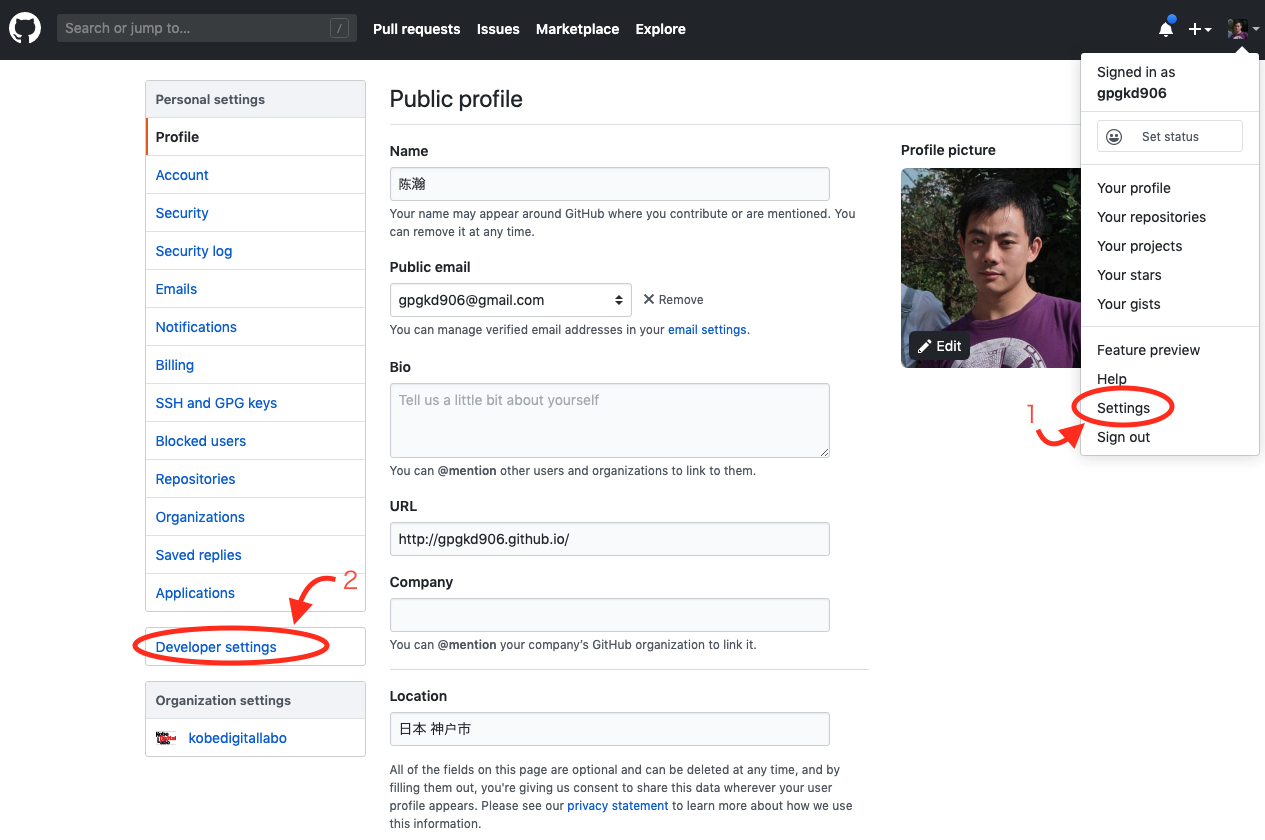Go to Pull requests in the top navigation
The width and height of the screenshot is (1265, 840).
tap(416, 29)
